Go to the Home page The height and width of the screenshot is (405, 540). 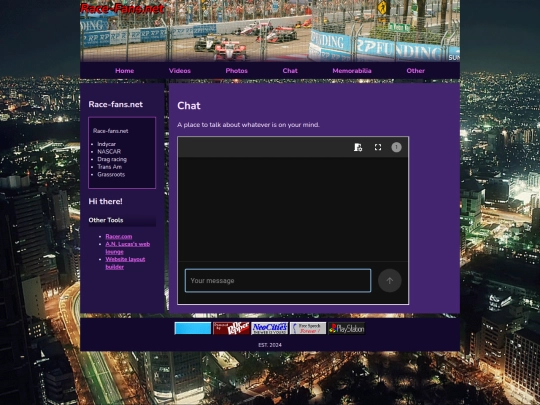(125, 71)
